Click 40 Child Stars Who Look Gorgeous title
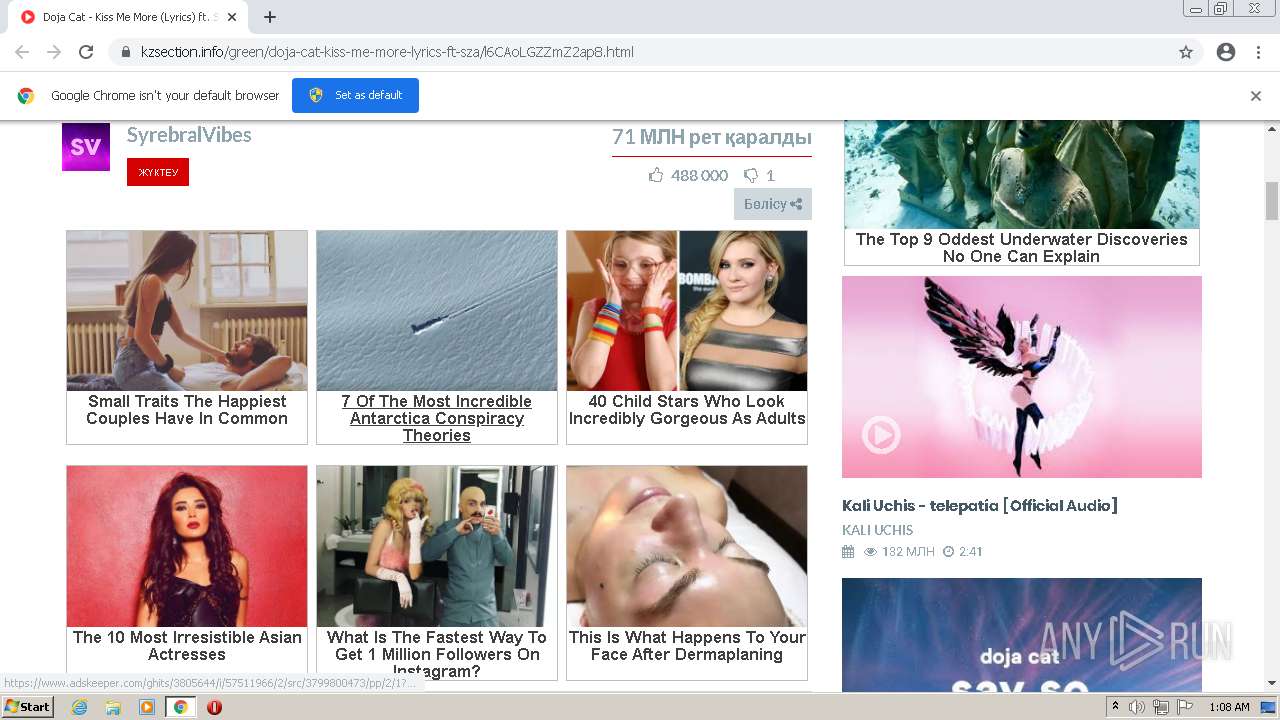1280x720 pixels. tap(687, 410)
